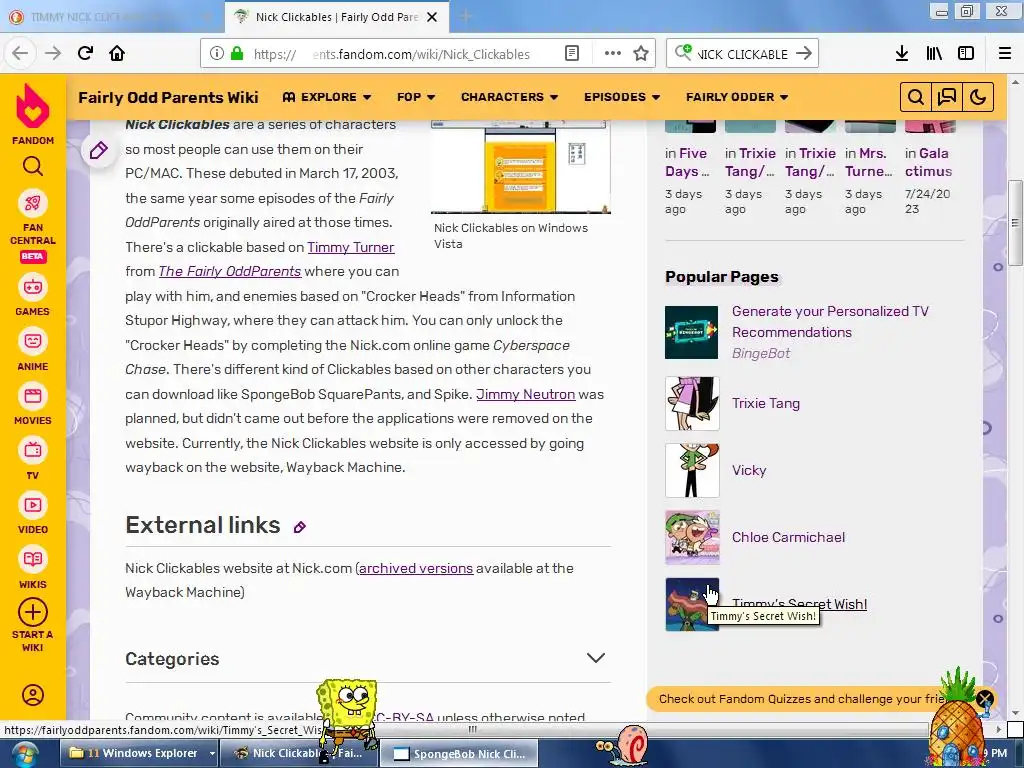Open a new browser tab
1024x768 pixels.
(x=465, y=17)
